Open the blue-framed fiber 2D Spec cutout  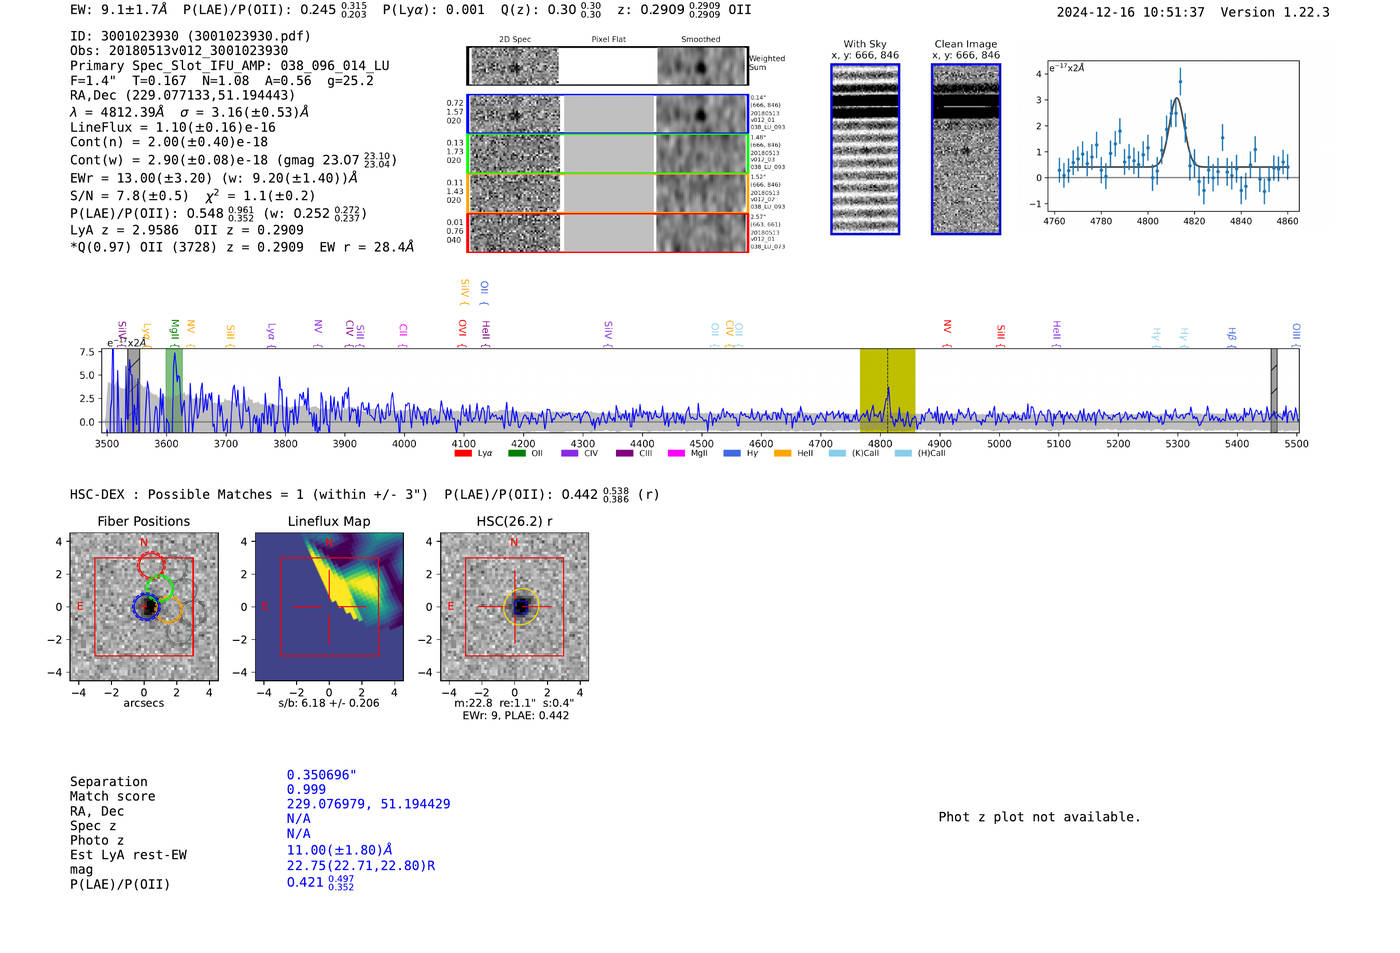click(515, 115)
